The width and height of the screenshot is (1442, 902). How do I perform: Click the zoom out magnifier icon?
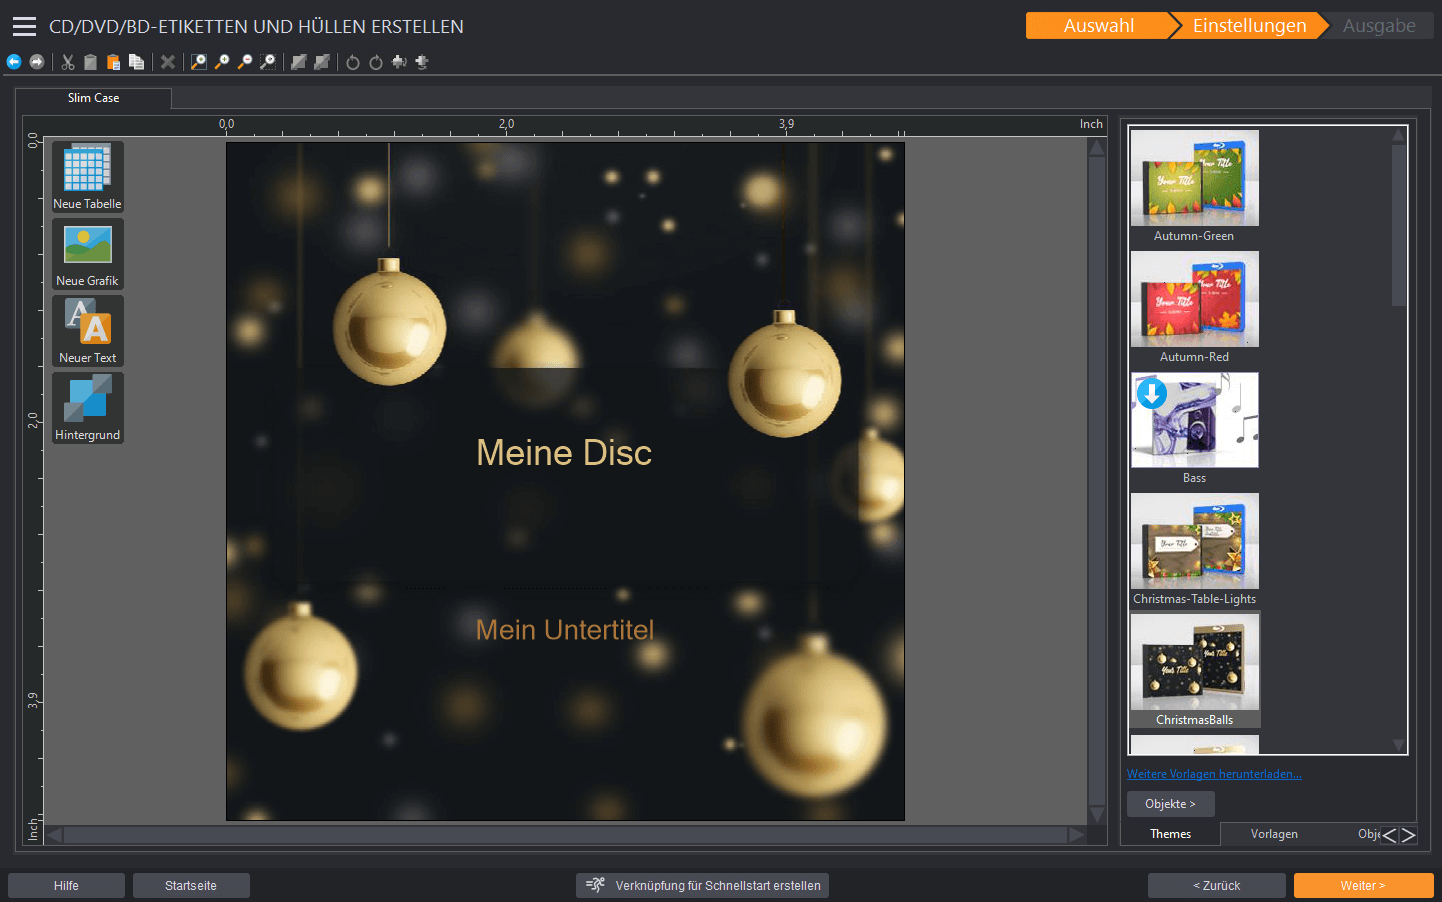[x=245, y=62]
